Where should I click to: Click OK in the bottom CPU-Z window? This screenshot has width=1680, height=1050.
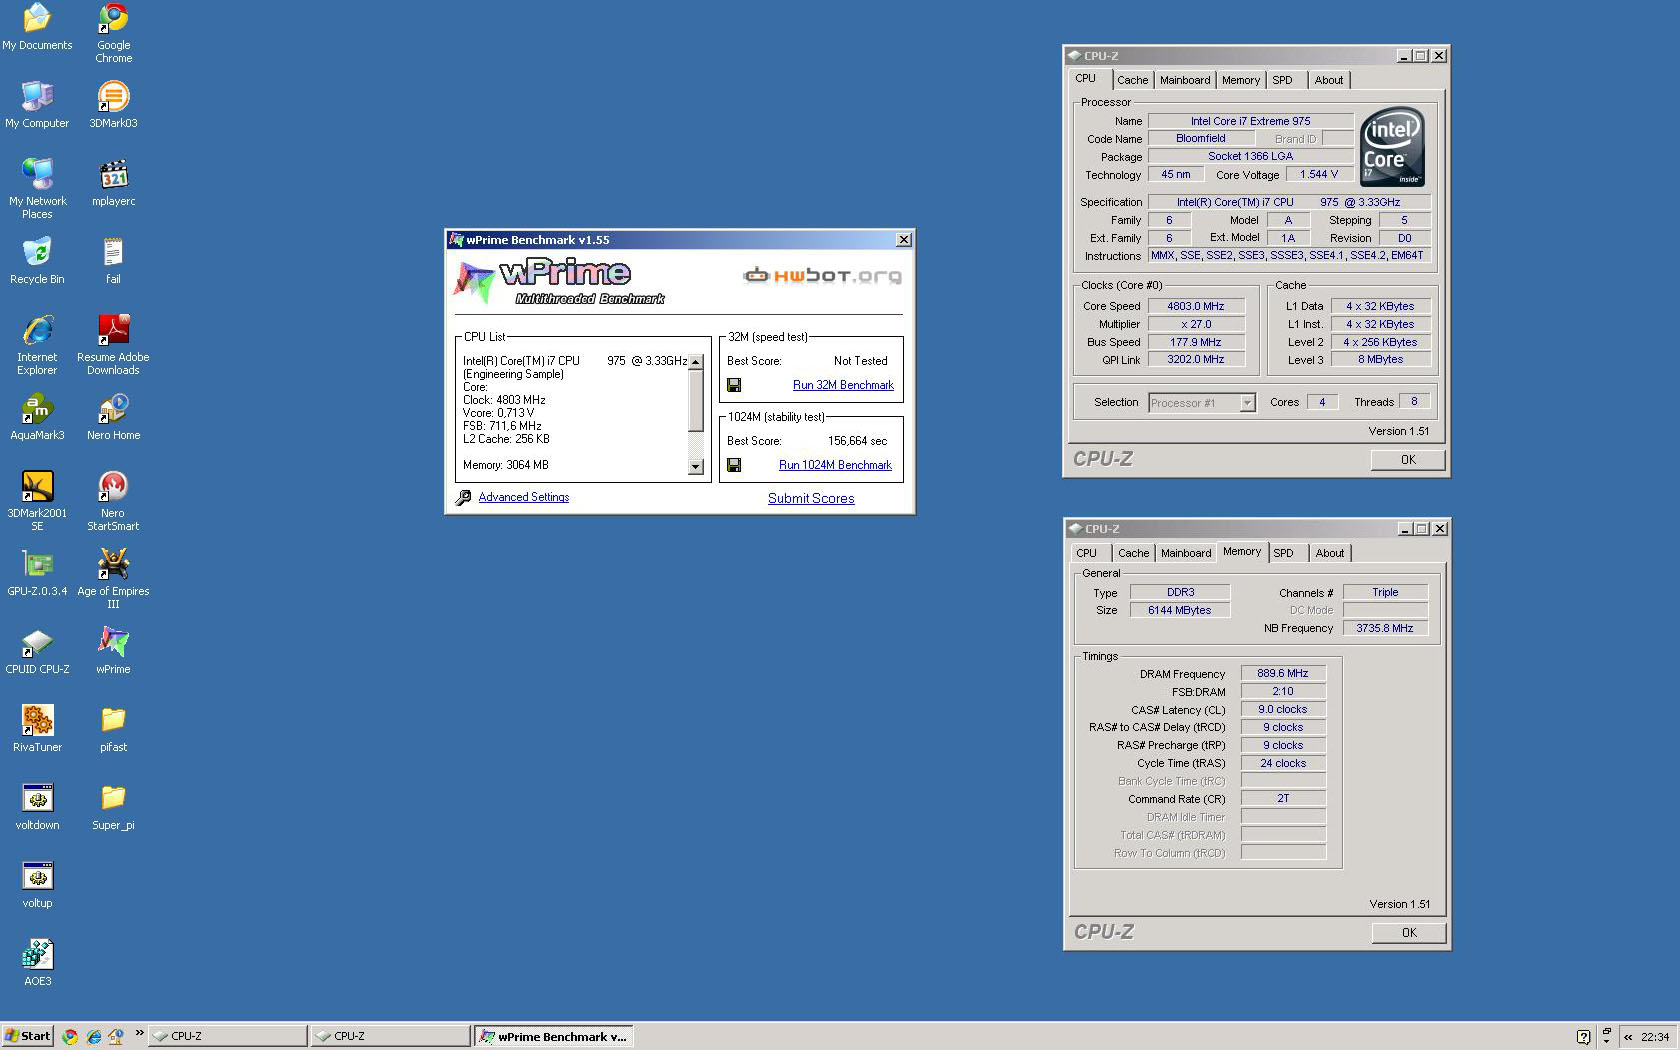[x=1409, y=933]
